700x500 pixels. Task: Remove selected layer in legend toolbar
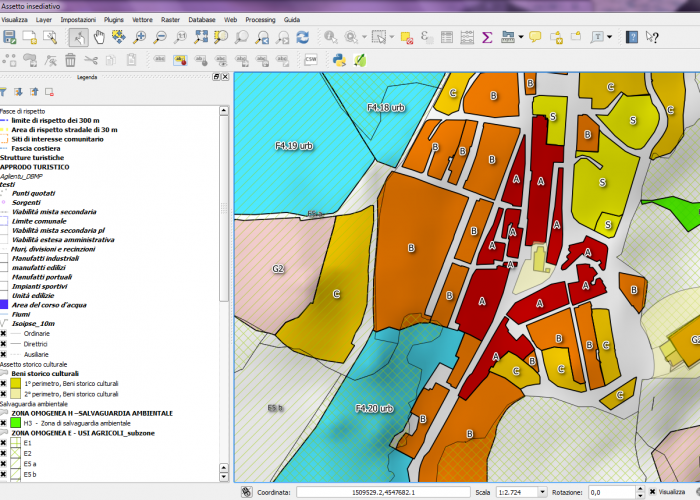click(x=49, y=92)
